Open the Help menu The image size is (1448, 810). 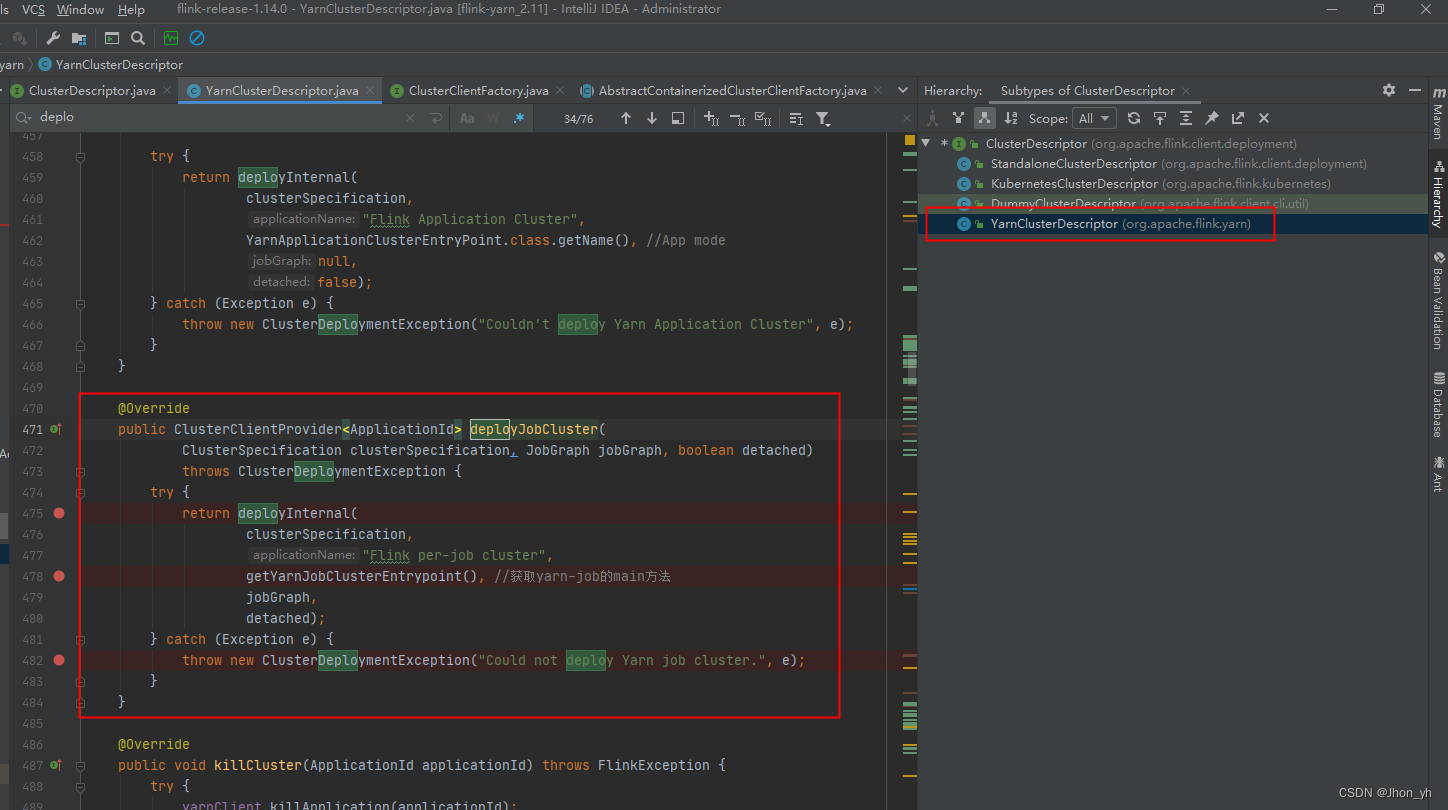point(131,9)
